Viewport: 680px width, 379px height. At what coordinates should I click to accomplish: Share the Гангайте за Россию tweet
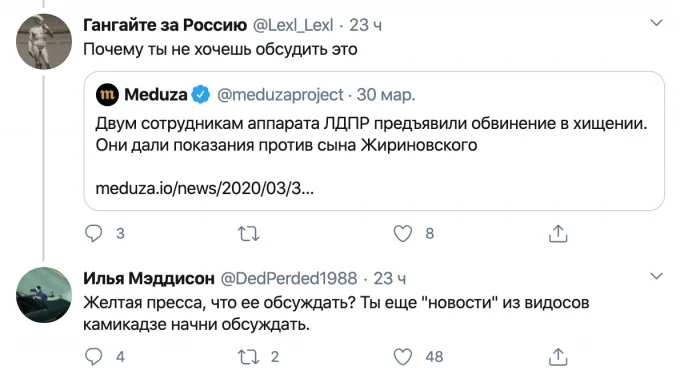(558, 234)
